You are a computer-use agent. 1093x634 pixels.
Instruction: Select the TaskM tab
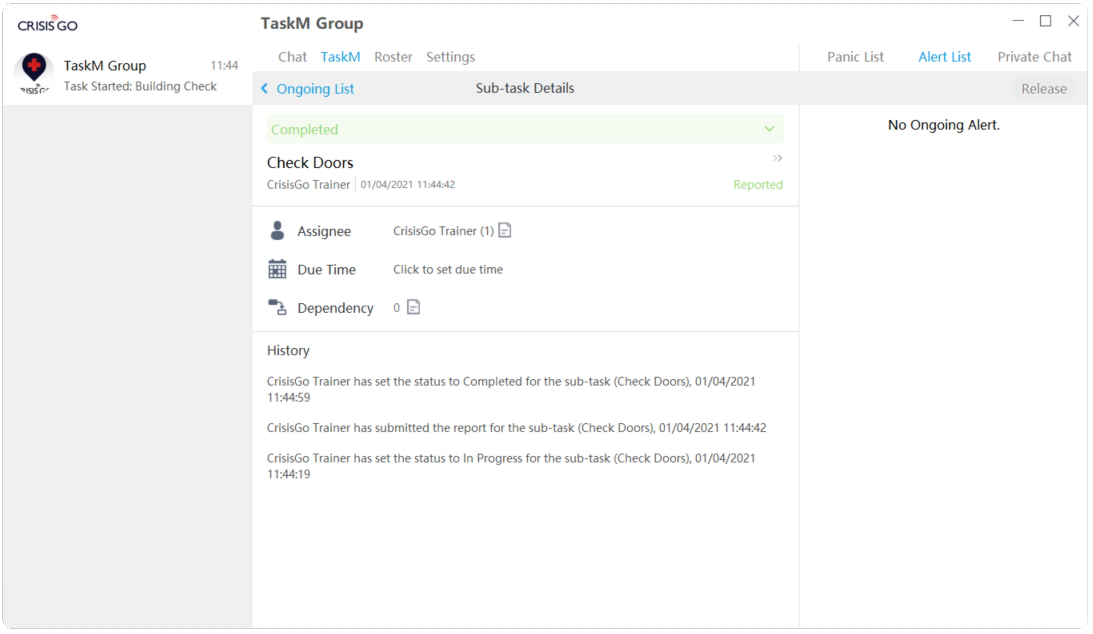click(x=340, y=57)
